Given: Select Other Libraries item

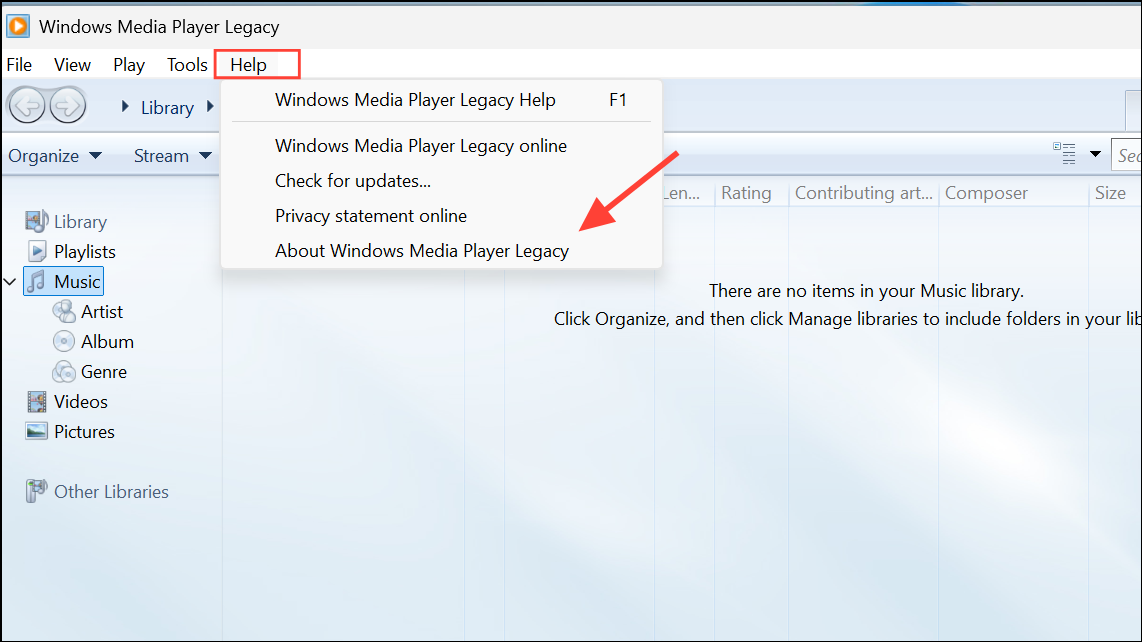Looking at the screenshot, I should click(x=111, y=492).
